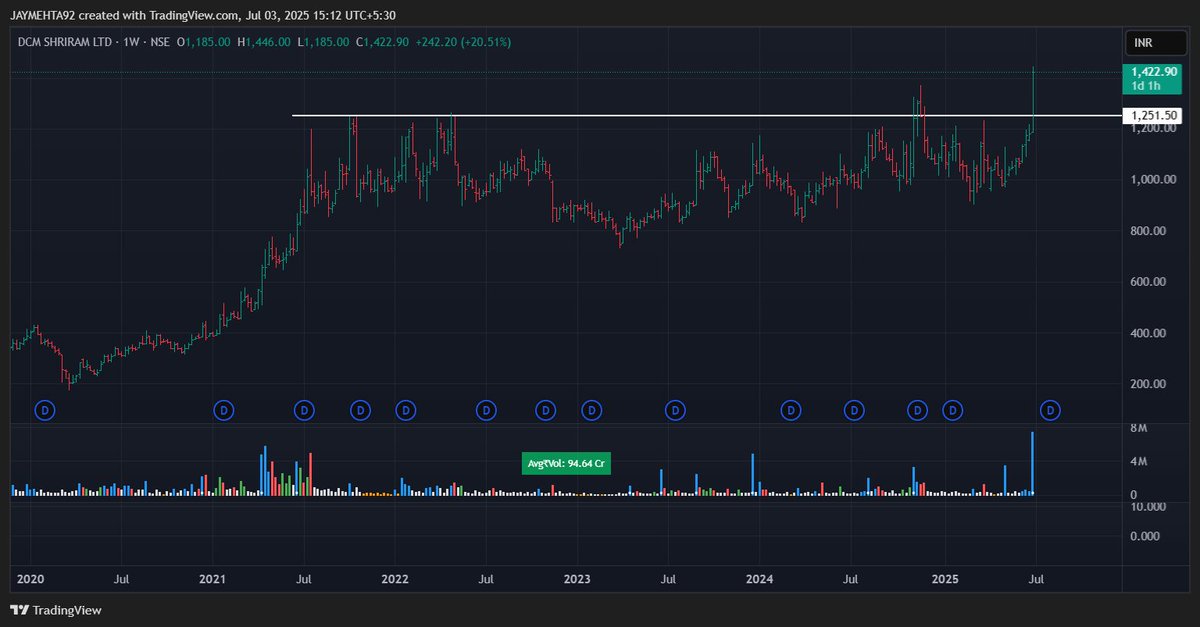Click the green 1,422.90 current price label

click(x=1153, y=72)
